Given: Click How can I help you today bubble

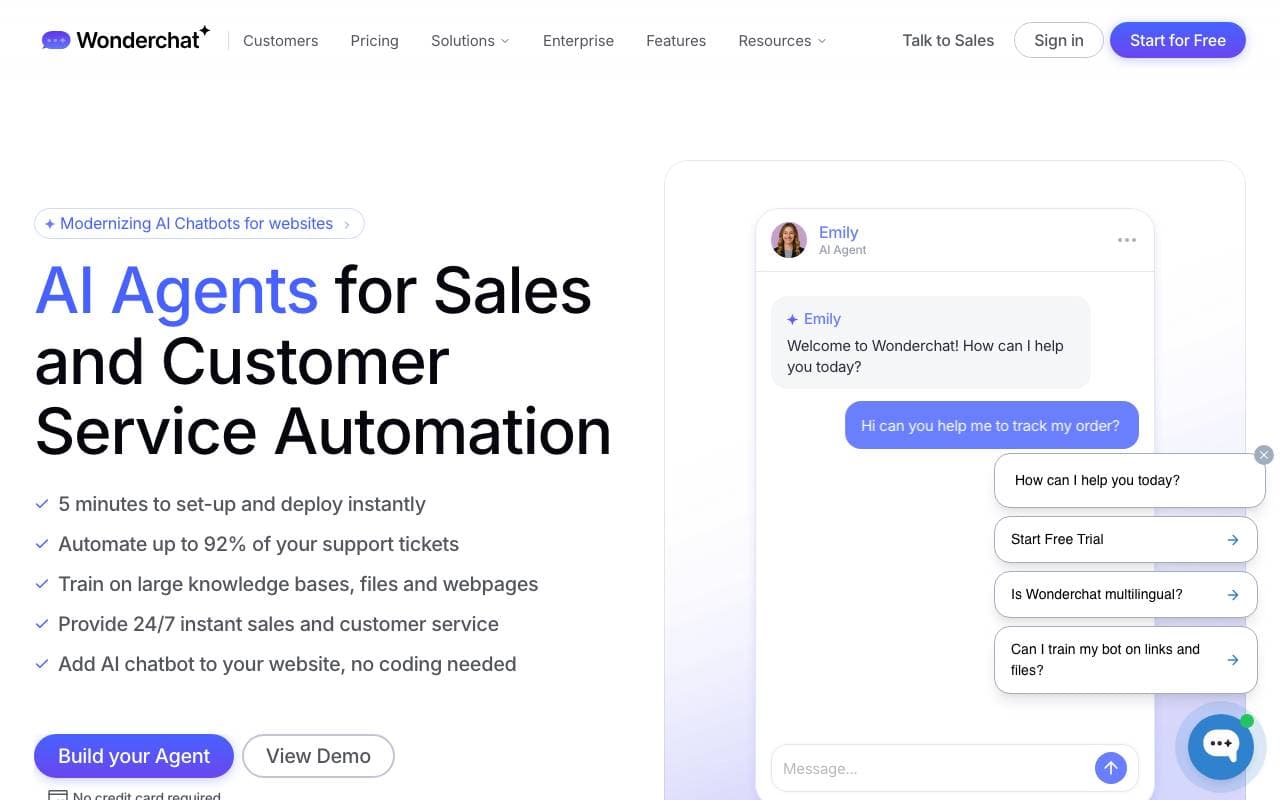Looking at the screenshot, I should [1130, 480].
